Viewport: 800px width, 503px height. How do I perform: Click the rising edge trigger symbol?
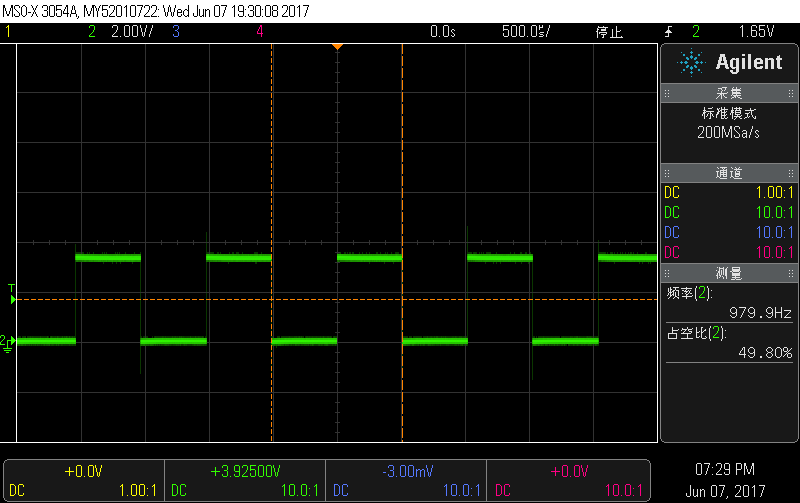point(669,32)
